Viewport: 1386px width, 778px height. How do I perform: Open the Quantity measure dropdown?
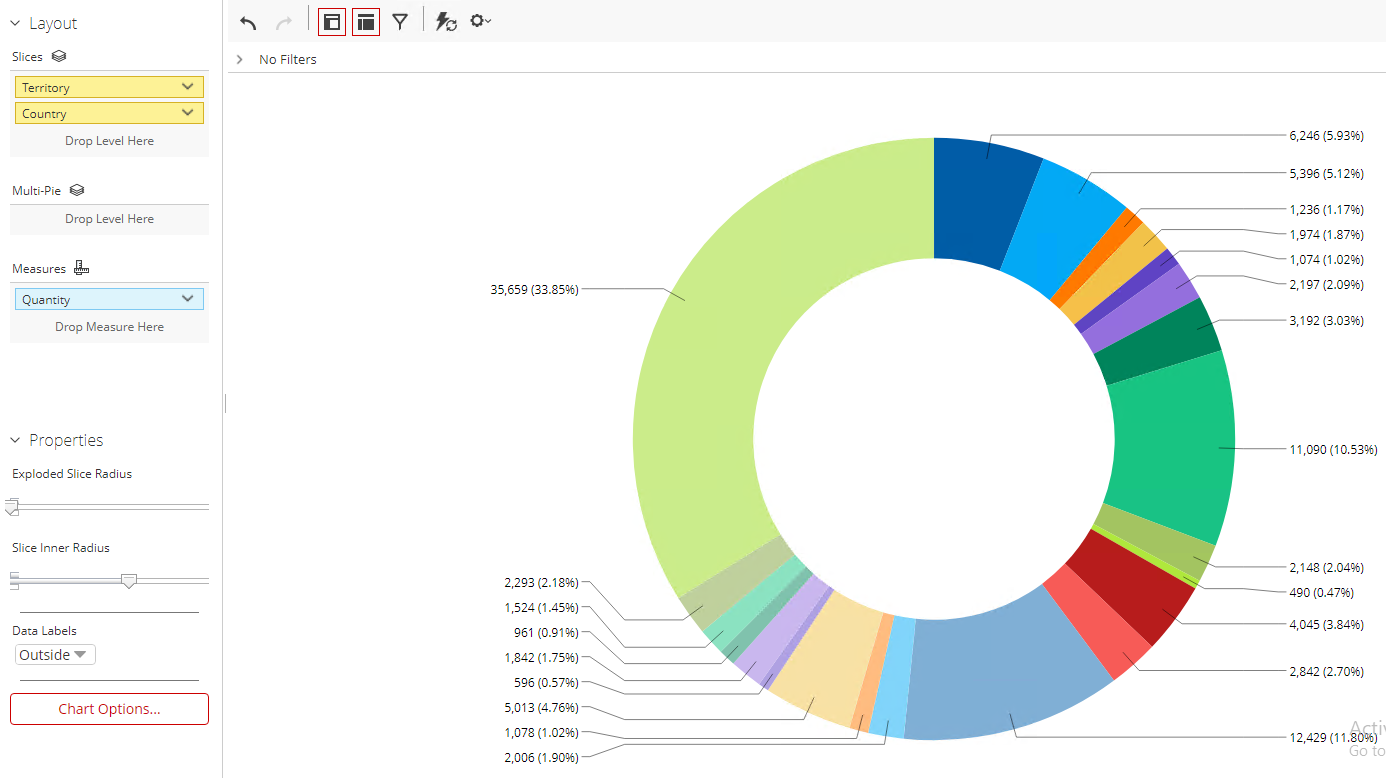pos(188,299)
